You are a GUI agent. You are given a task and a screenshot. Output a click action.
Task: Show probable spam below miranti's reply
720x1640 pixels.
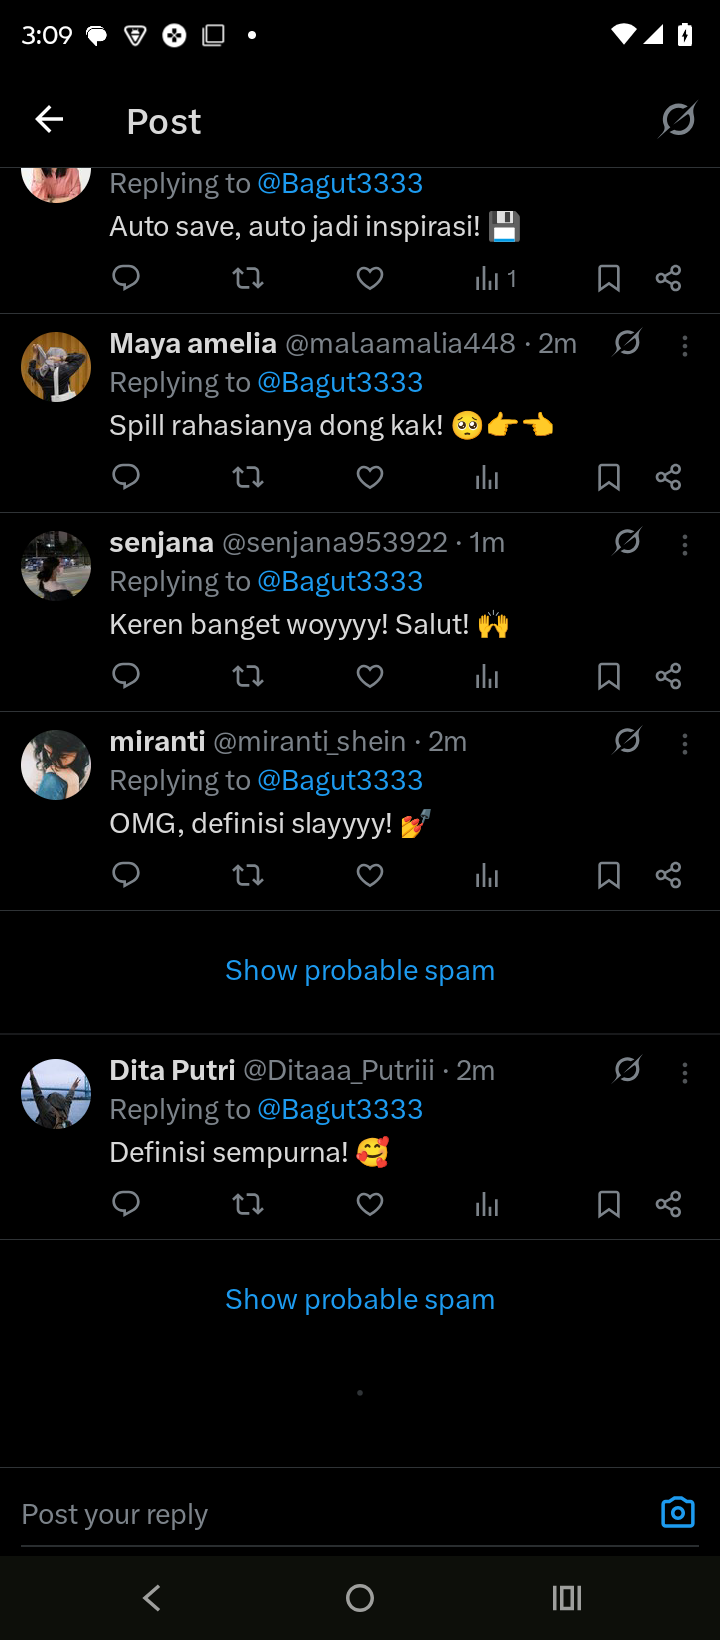pyautogui.click(x=360, y=970)
